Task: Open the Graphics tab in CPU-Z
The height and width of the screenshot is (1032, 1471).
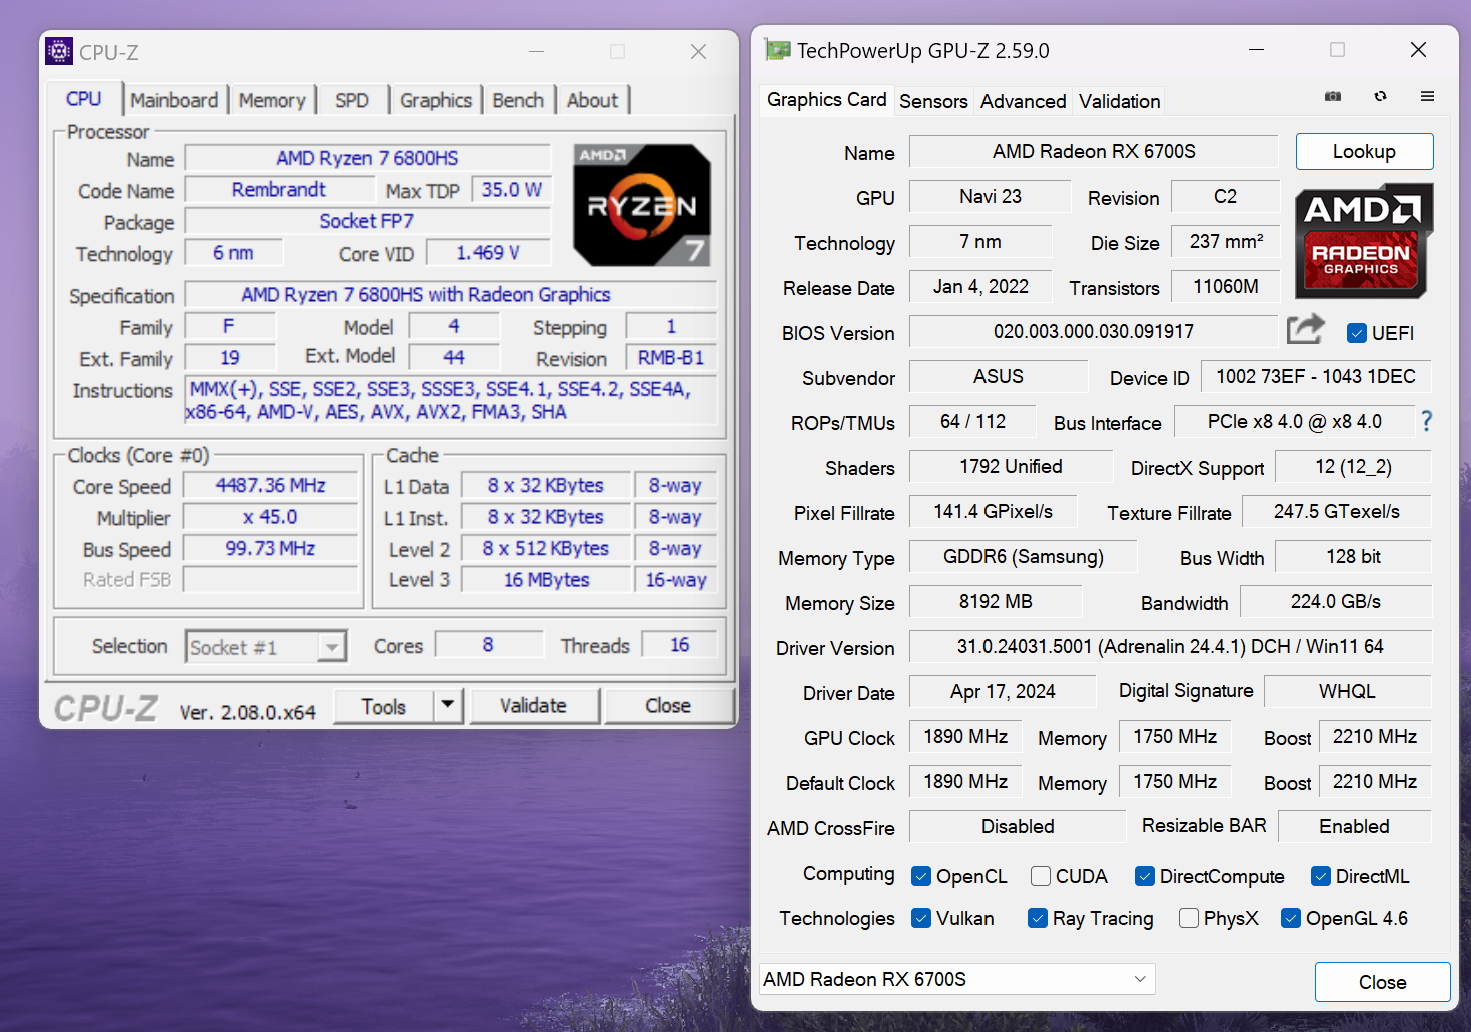Action: pyautogui.click(x=436, y=100)
